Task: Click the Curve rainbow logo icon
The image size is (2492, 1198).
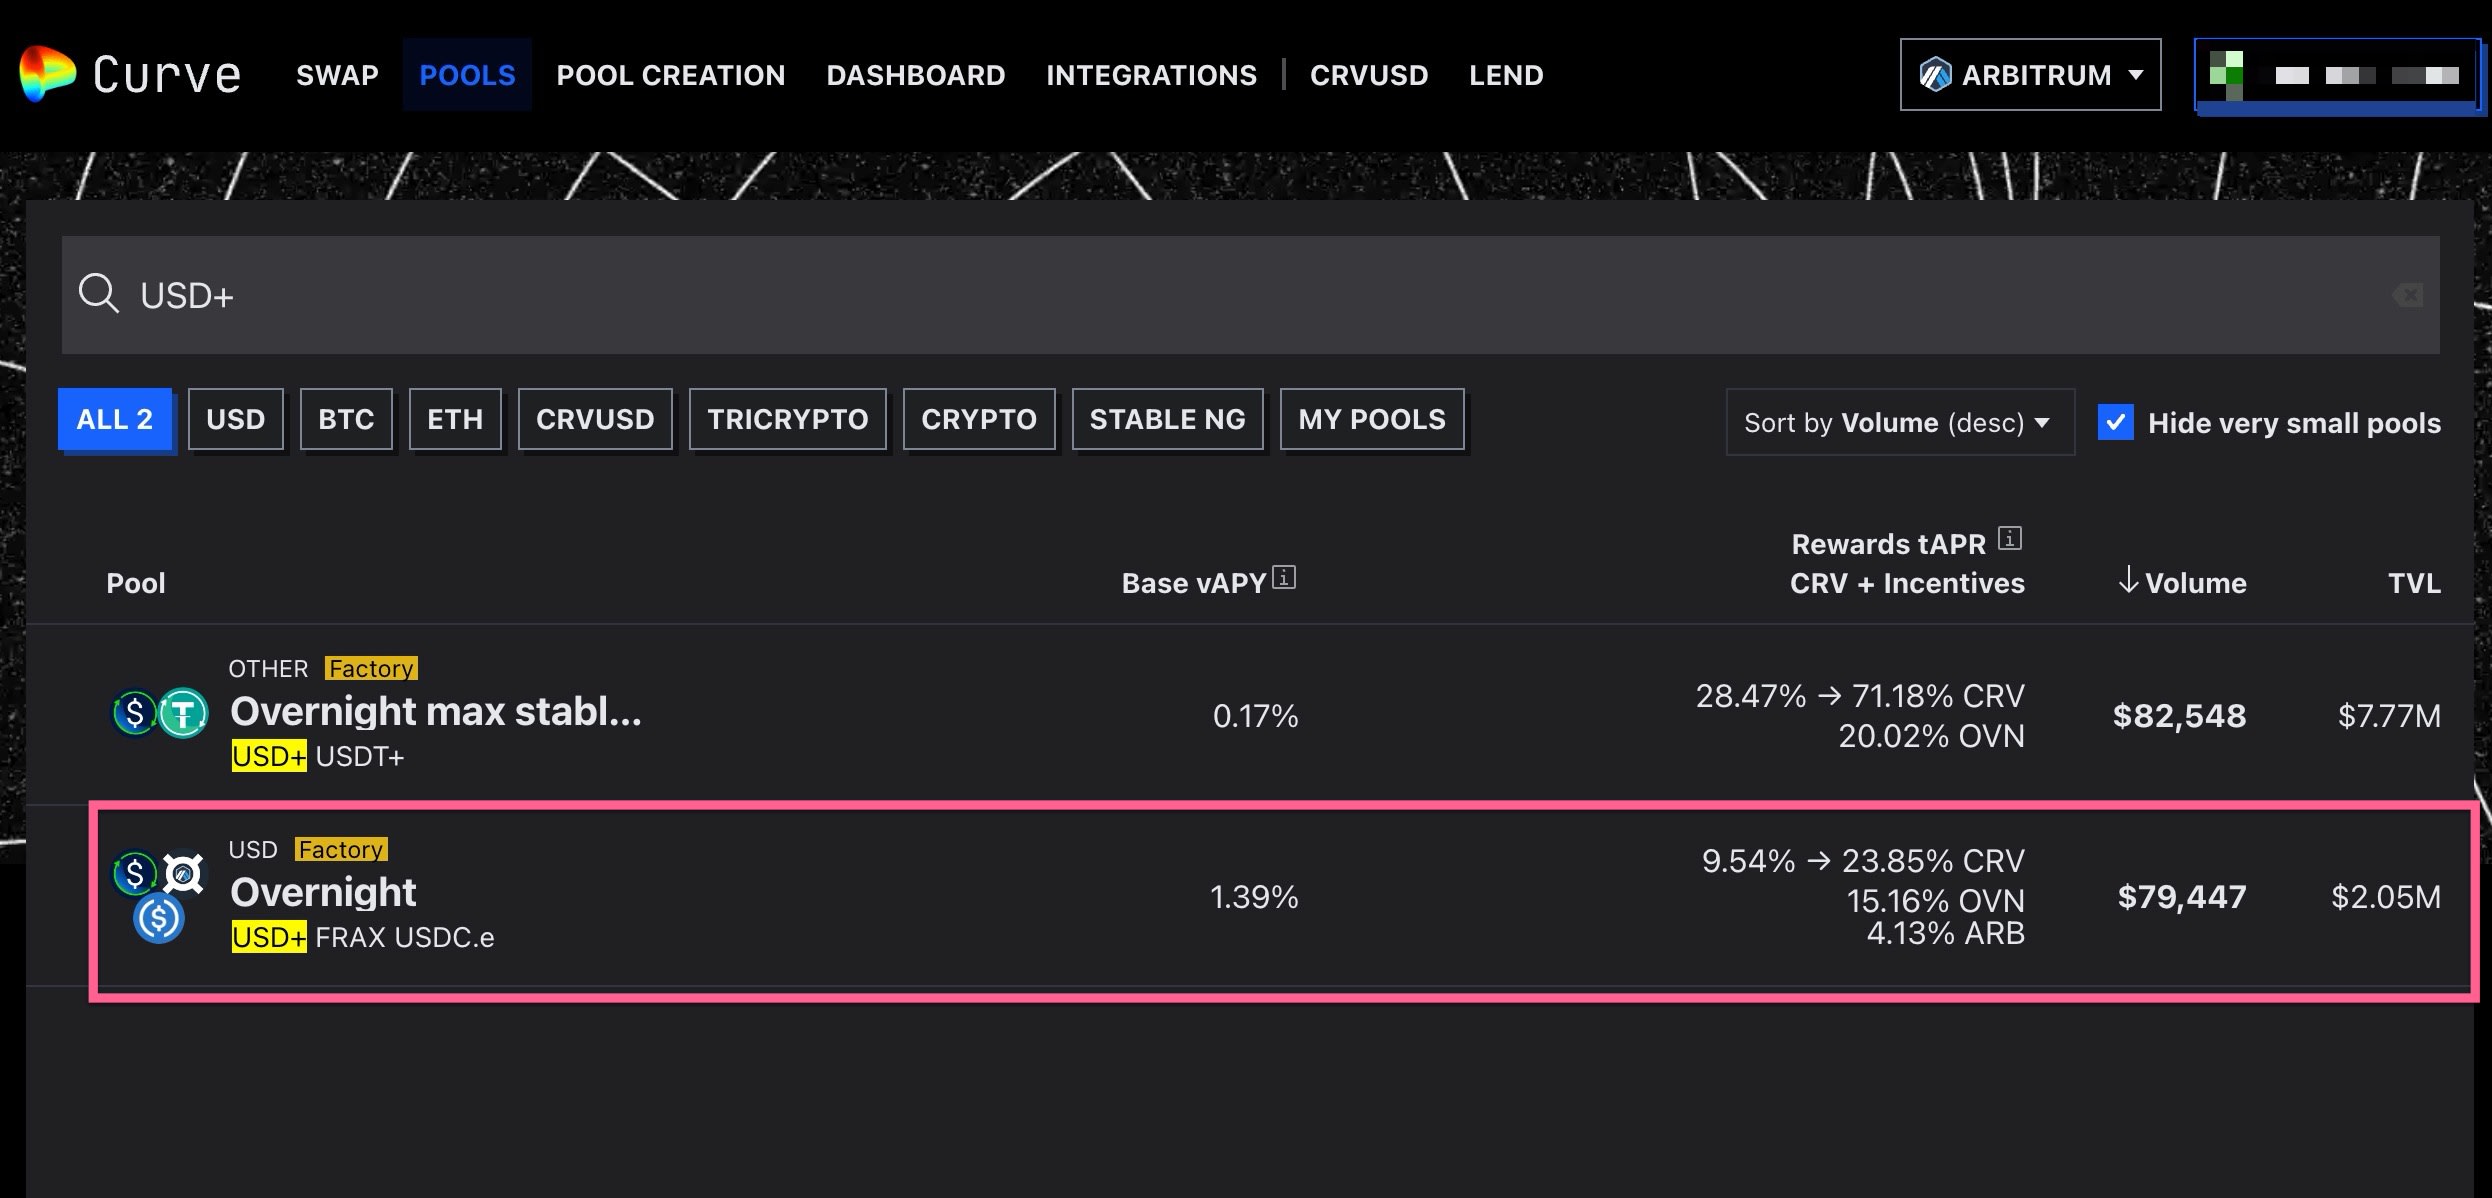Action: tap(46, 74)
